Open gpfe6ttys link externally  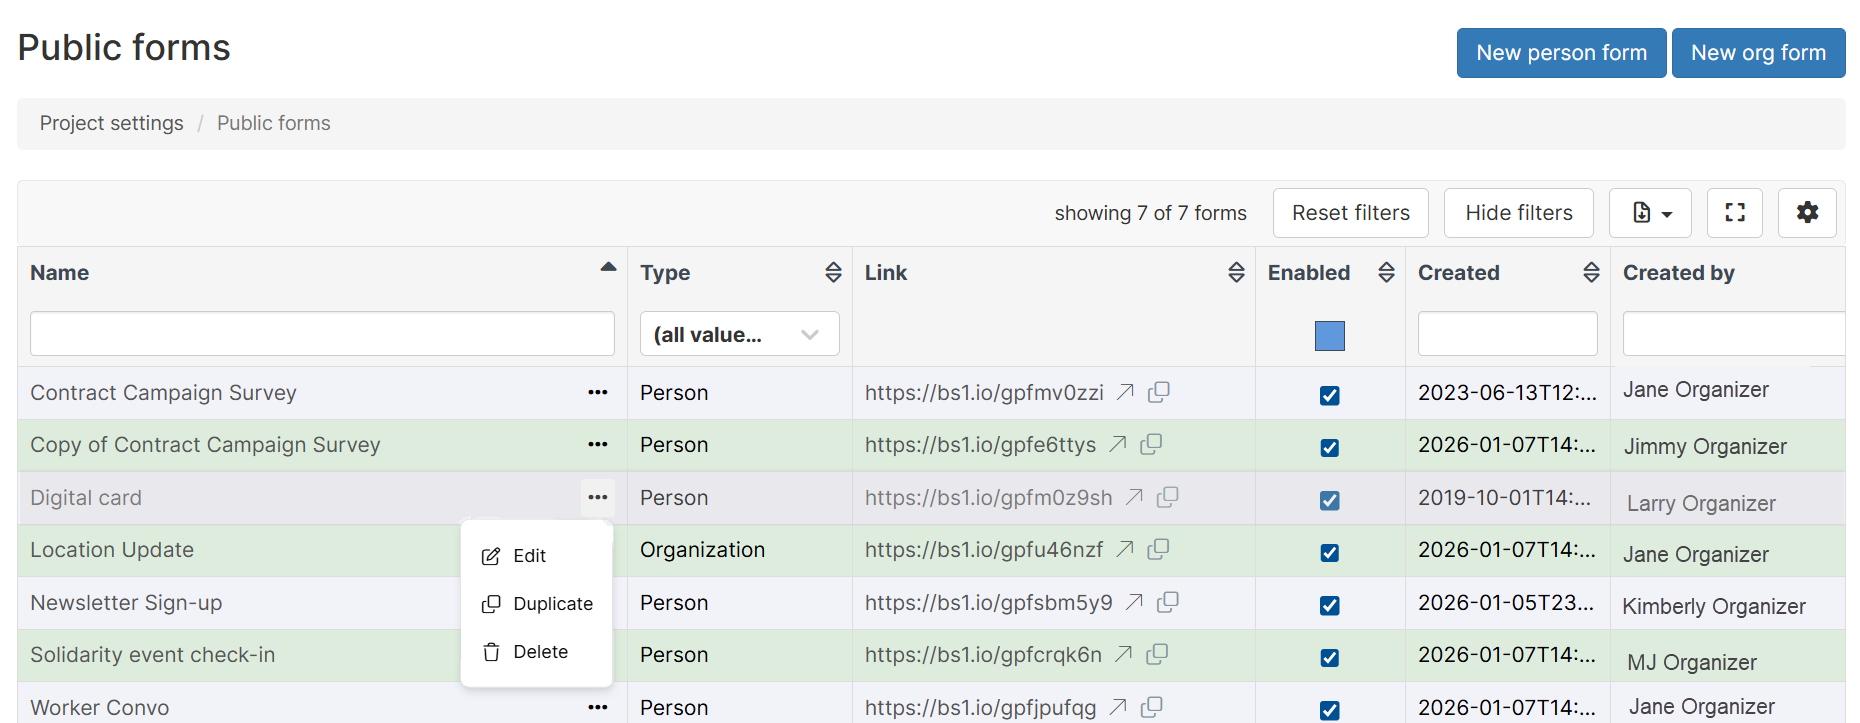pos(1118,444)
